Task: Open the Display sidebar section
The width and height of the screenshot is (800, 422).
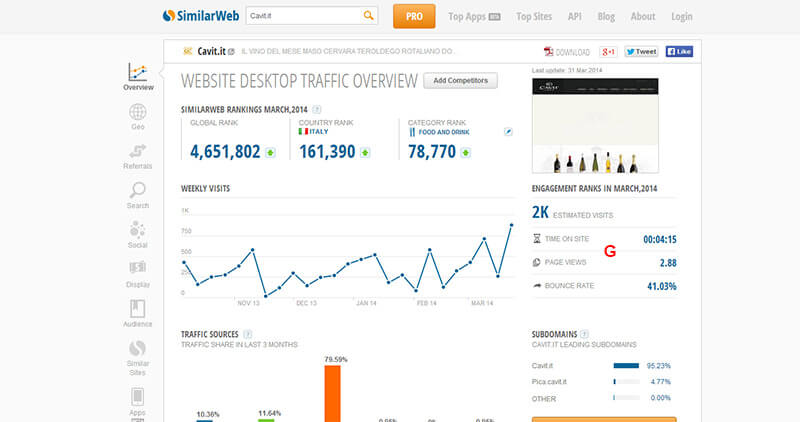Action: pyautogui.click(x=138, y=275)
